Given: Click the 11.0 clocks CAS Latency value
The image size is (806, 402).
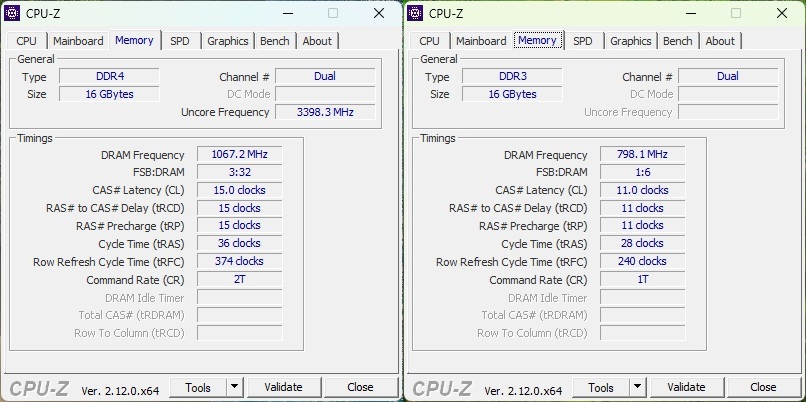Looking at the screenshot, I should (643, 190).
